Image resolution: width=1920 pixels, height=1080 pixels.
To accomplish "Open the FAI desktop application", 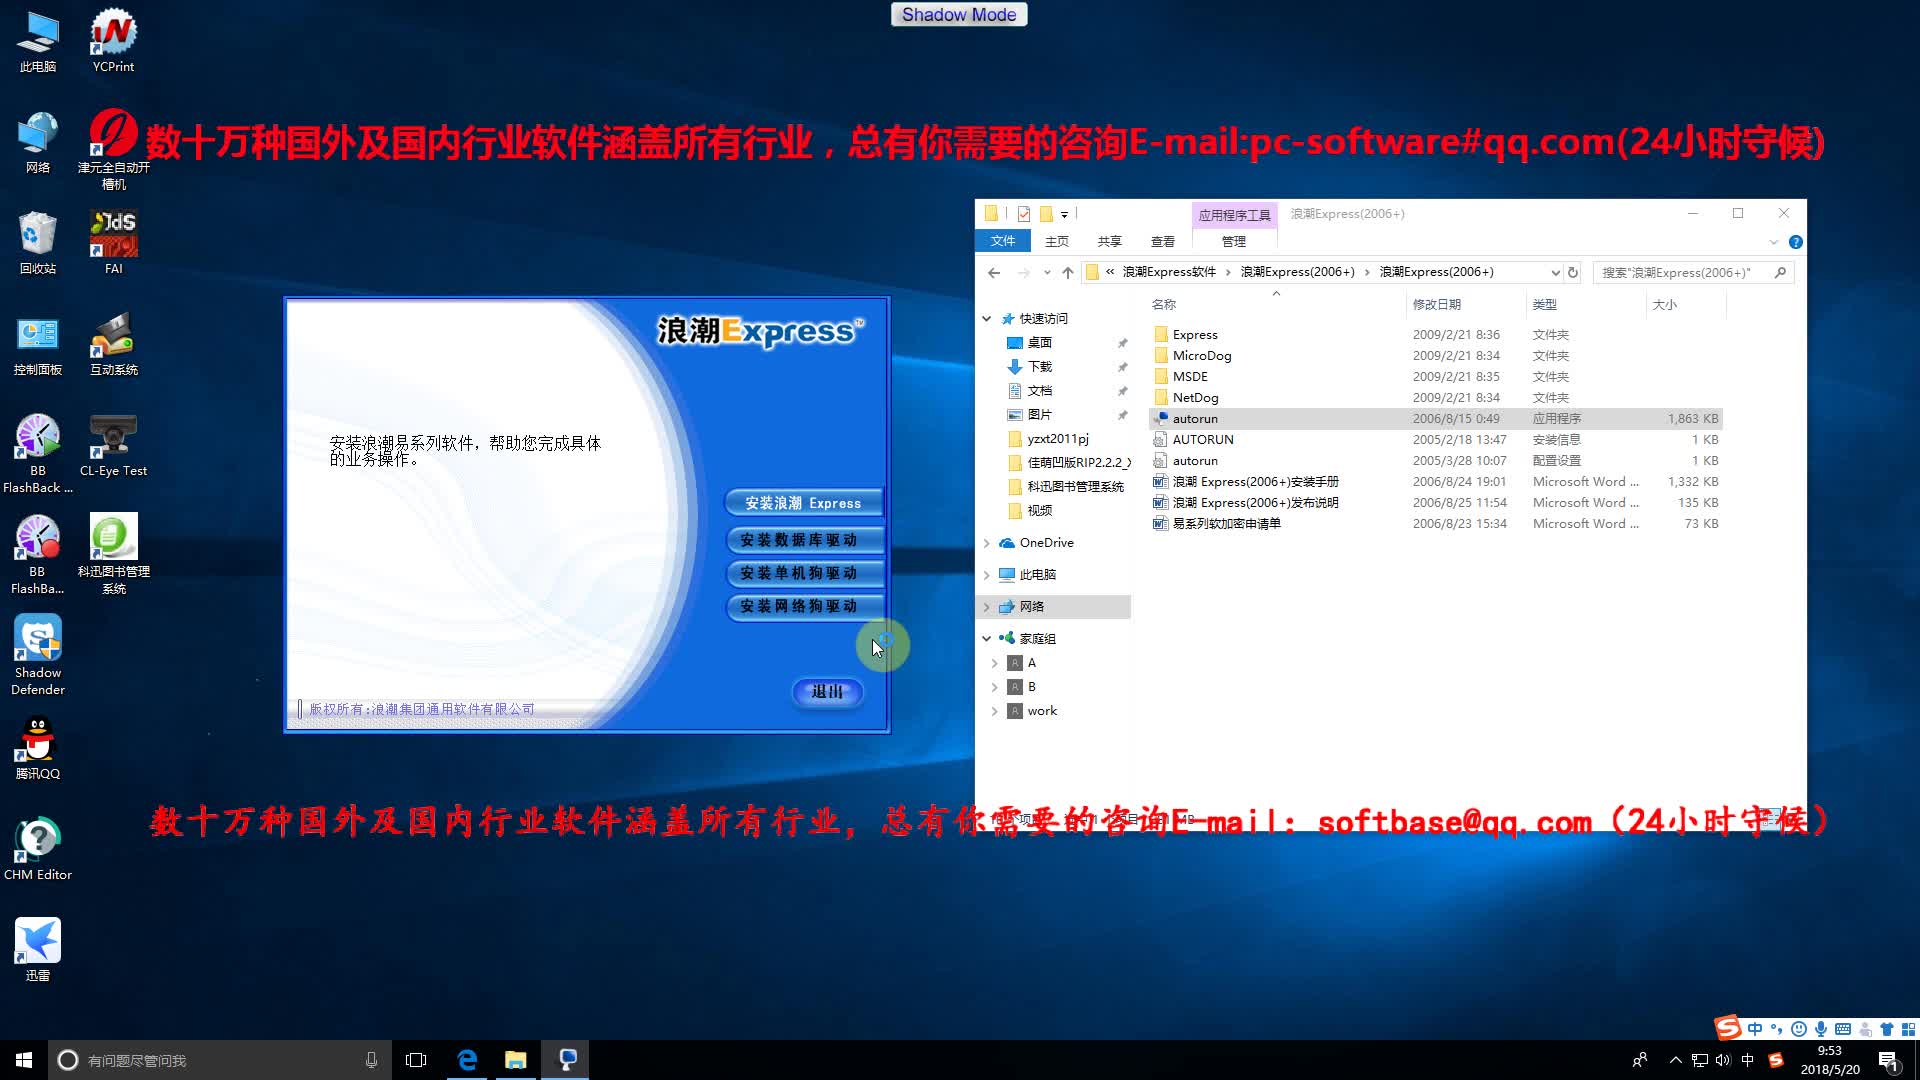I will tap(112, 235).
